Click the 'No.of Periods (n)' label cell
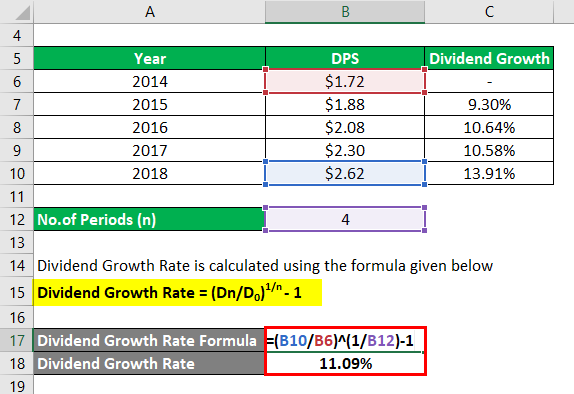 149,219
